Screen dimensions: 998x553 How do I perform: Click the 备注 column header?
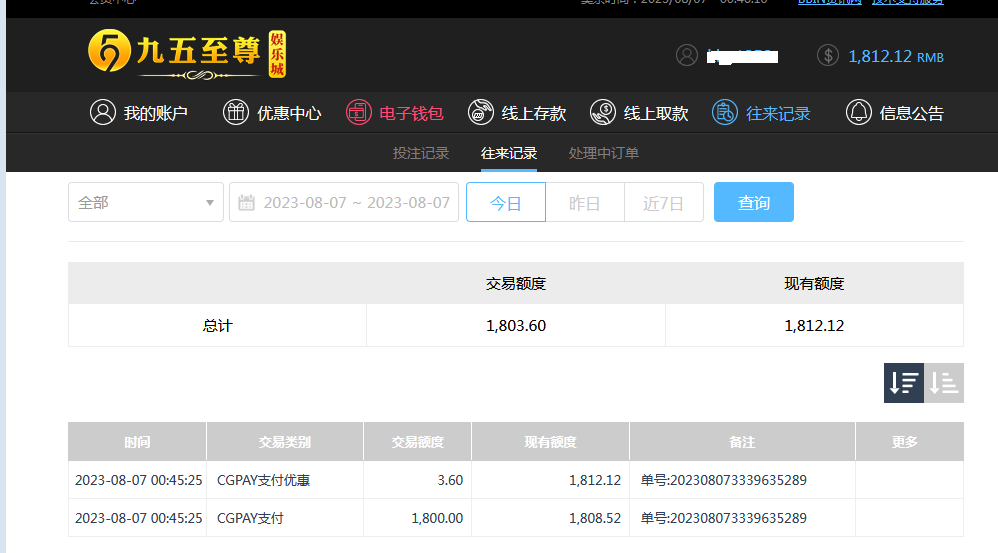click(x=742, y=442)
